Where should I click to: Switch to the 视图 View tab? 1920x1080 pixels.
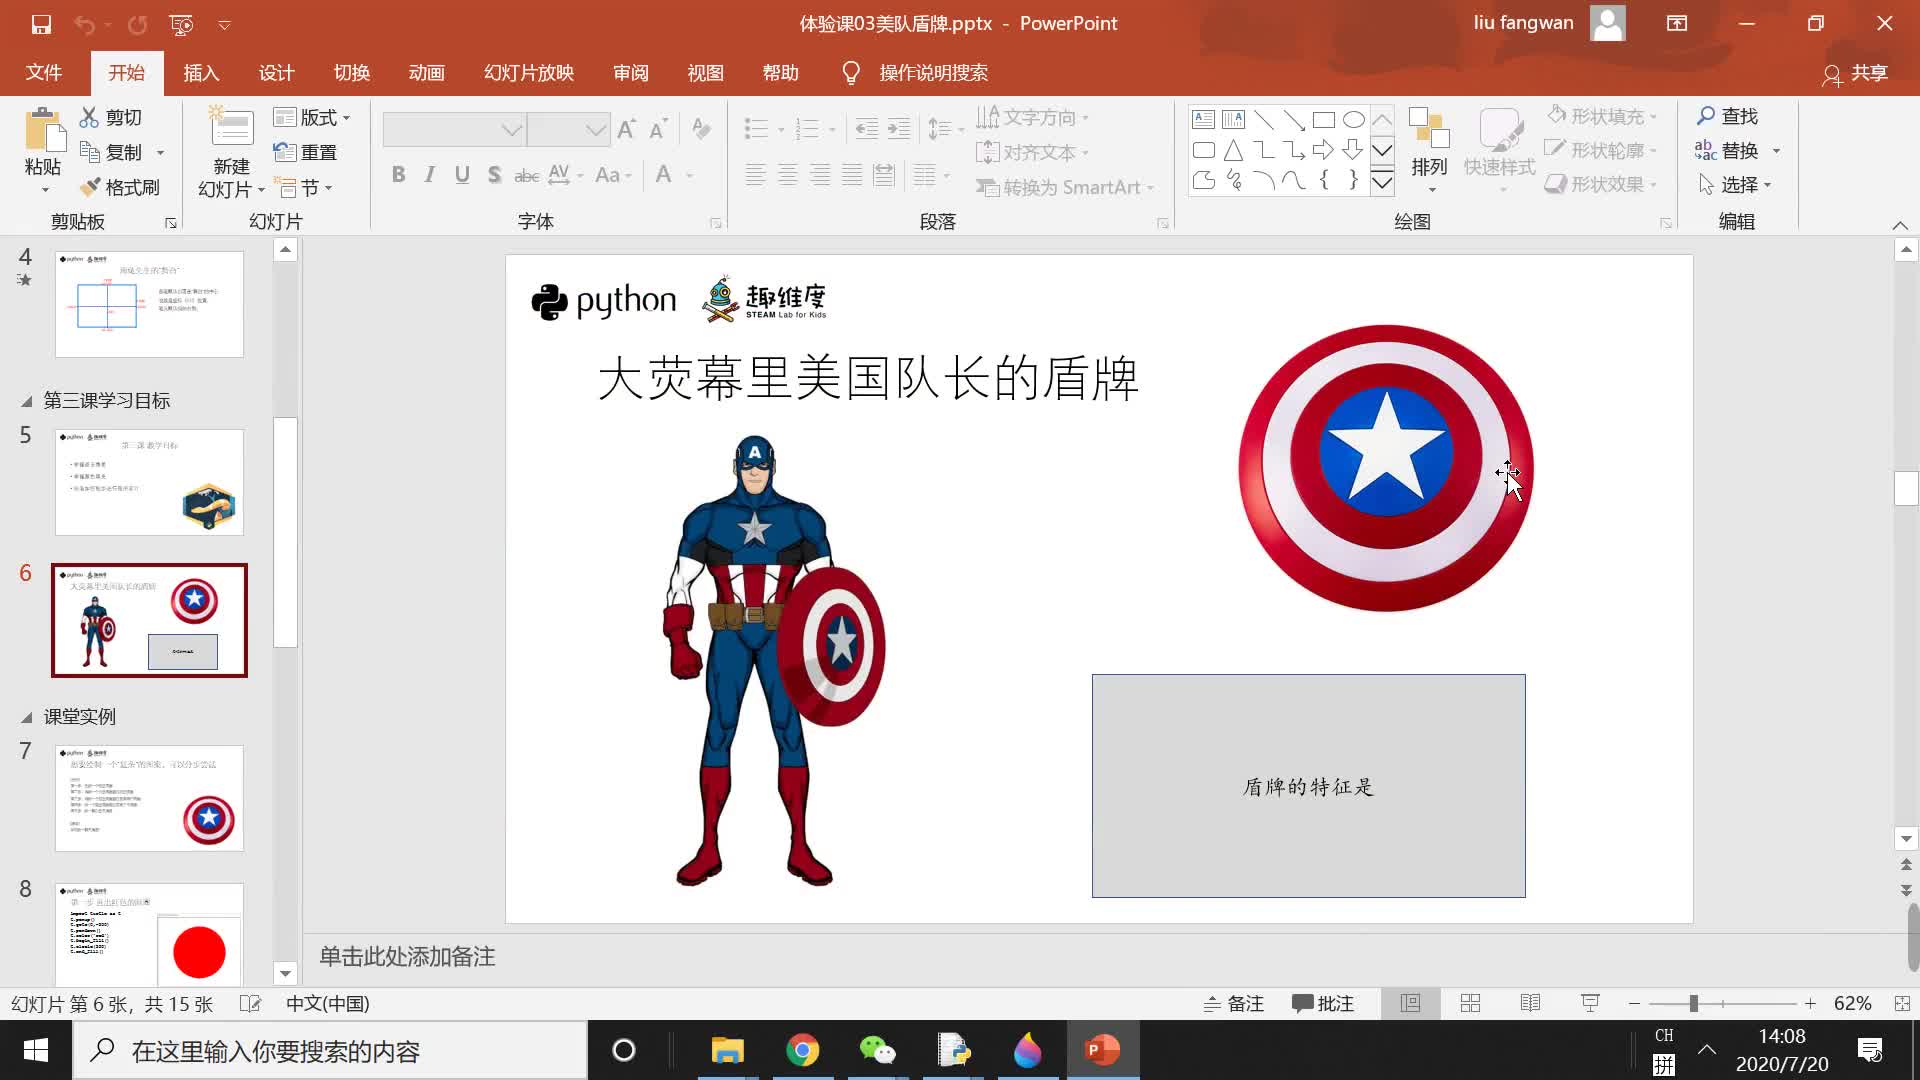[705, 73]
